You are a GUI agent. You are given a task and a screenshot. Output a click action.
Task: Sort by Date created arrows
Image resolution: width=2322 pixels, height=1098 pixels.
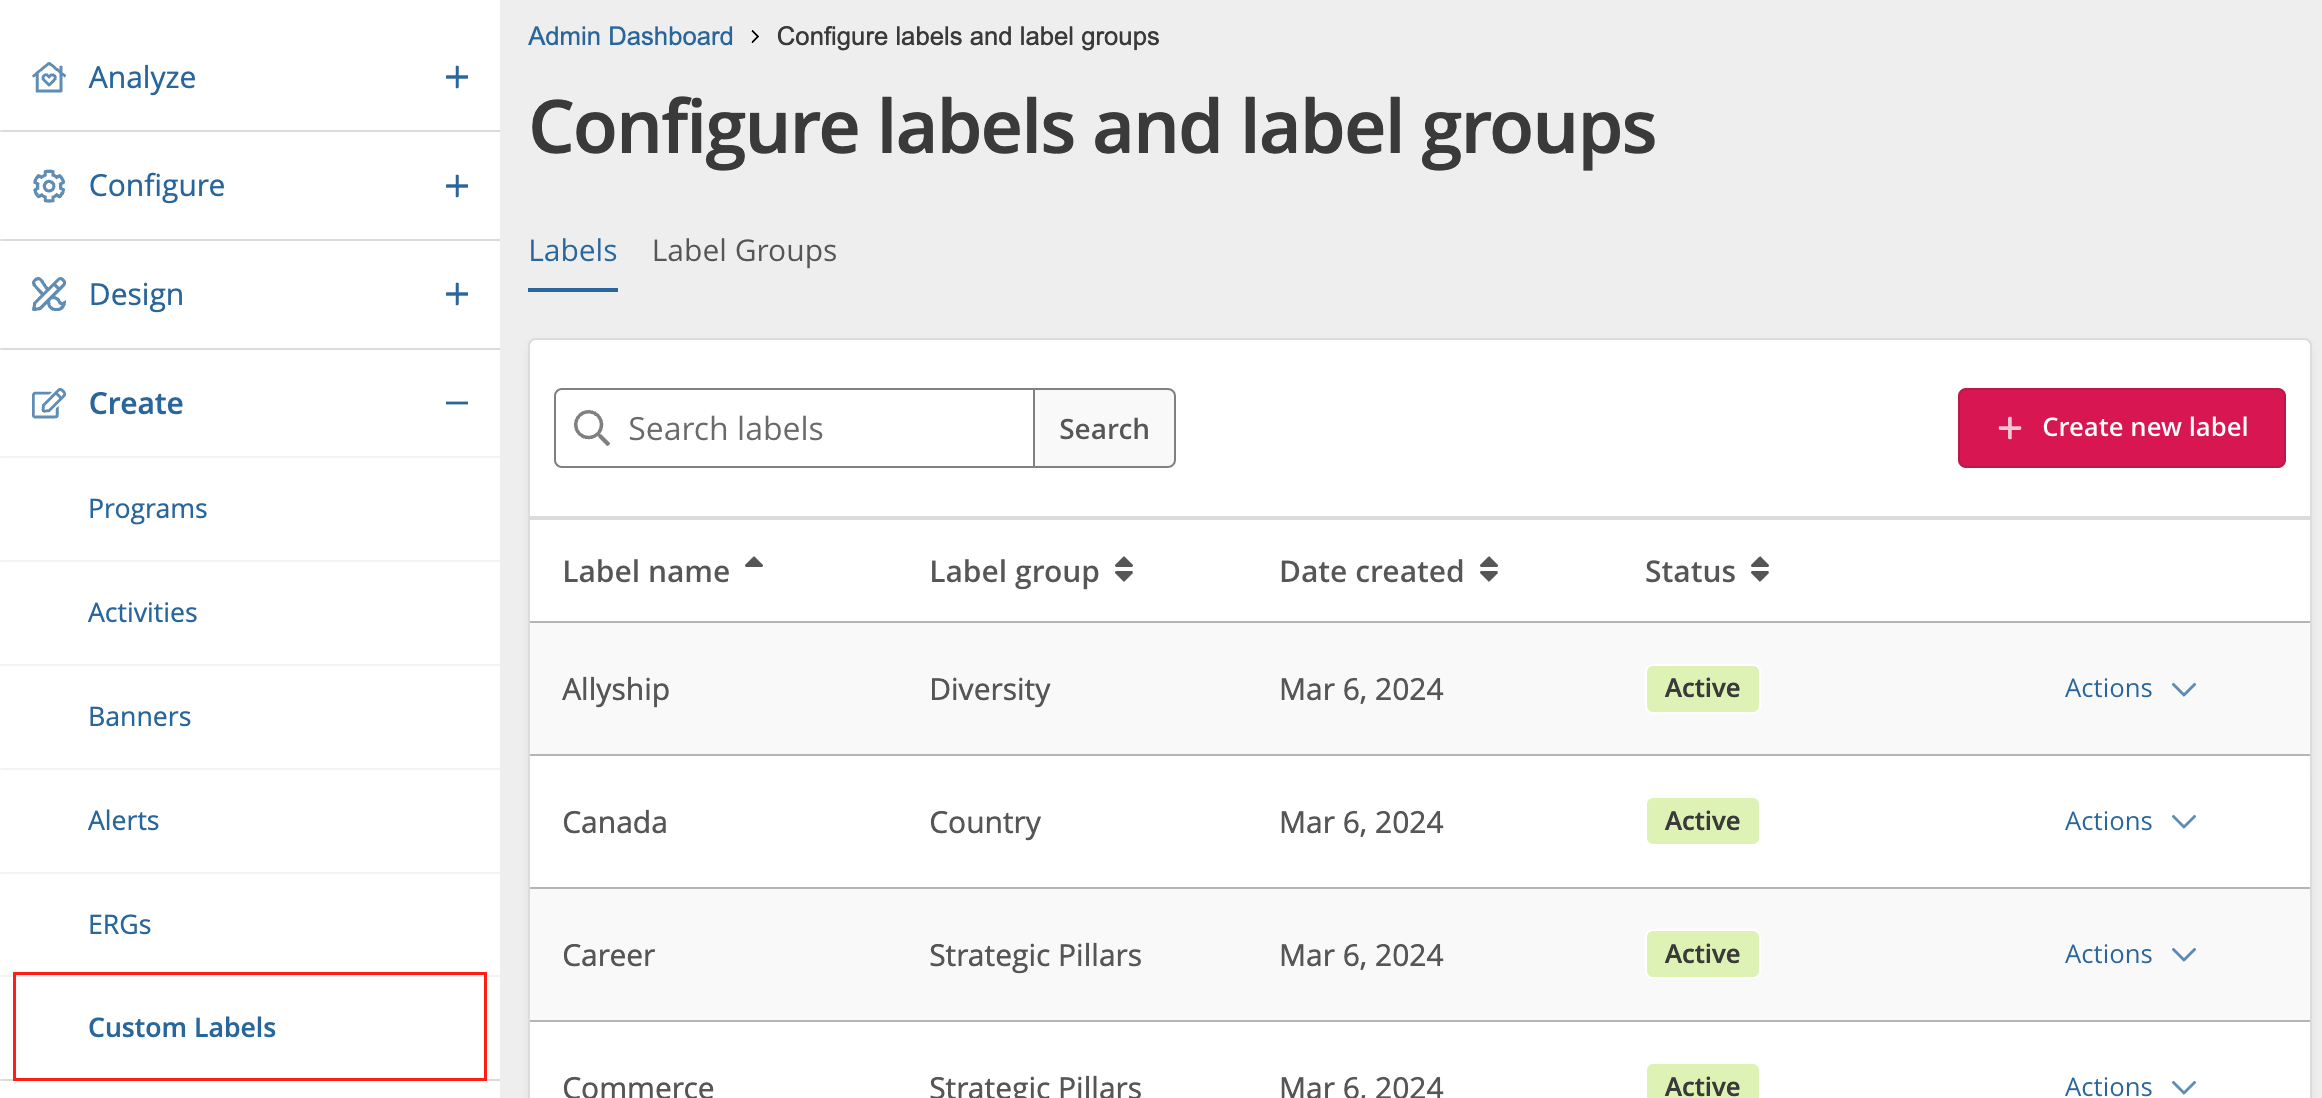click(x=1489, y=570)
